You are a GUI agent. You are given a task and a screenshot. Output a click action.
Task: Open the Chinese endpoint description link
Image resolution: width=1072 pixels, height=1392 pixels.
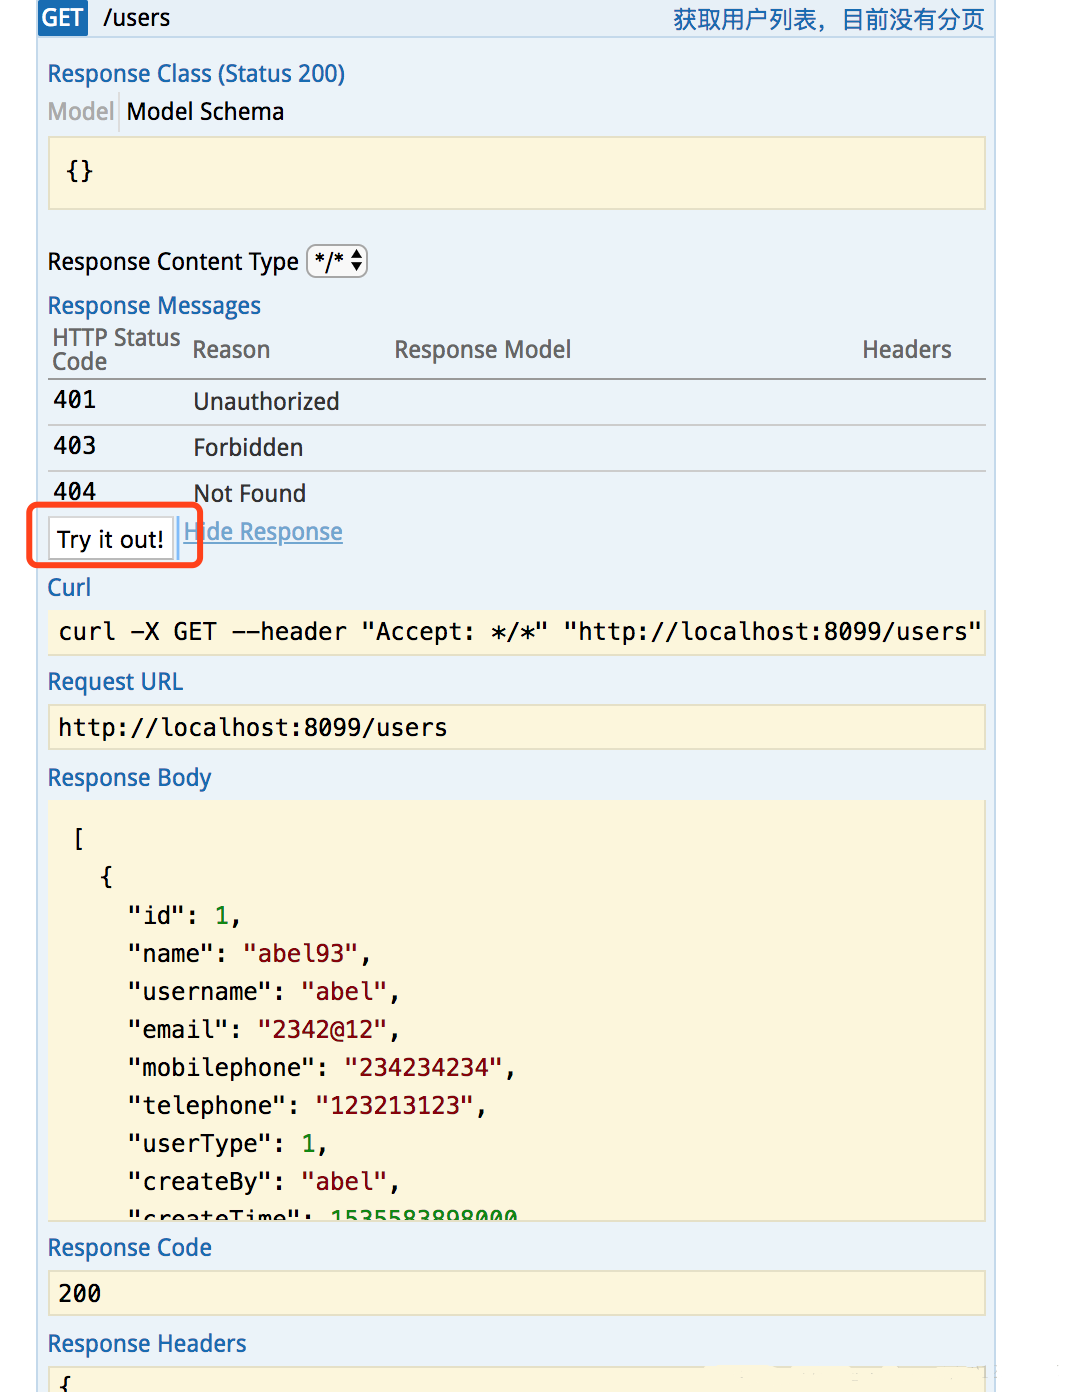828,19
